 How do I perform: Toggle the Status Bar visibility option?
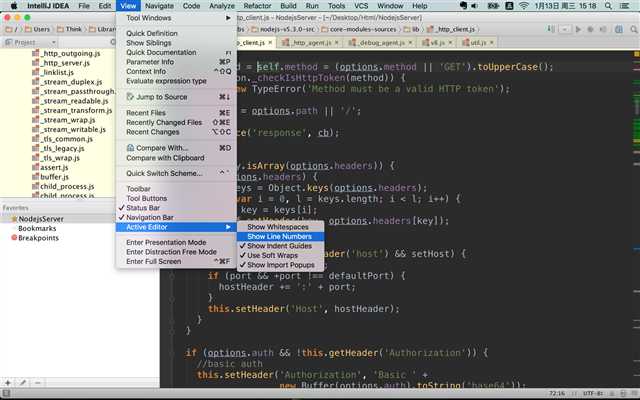176,208
